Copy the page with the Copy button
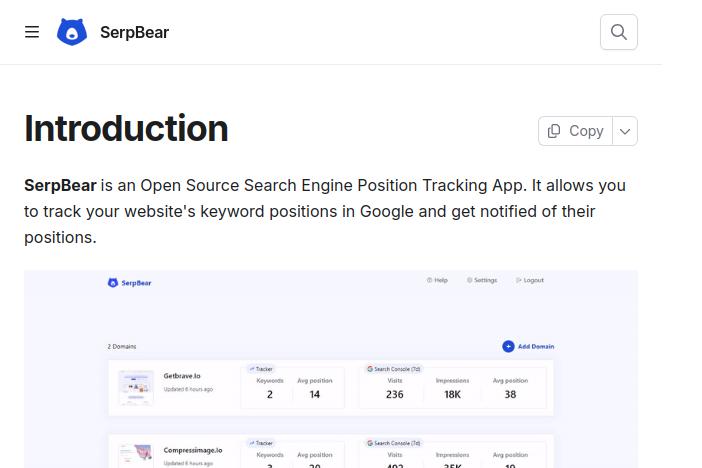 click(576, 131)
